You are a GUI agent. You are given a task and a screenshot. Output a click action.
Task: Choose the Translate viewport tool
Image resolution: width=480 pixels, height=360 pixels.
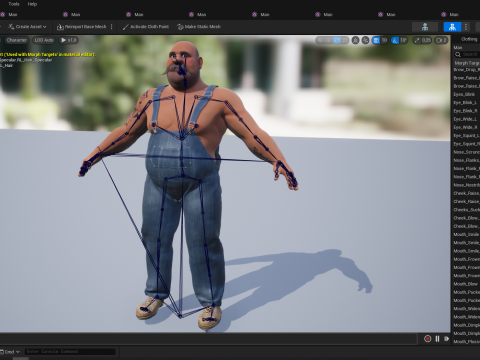[329, 40]
